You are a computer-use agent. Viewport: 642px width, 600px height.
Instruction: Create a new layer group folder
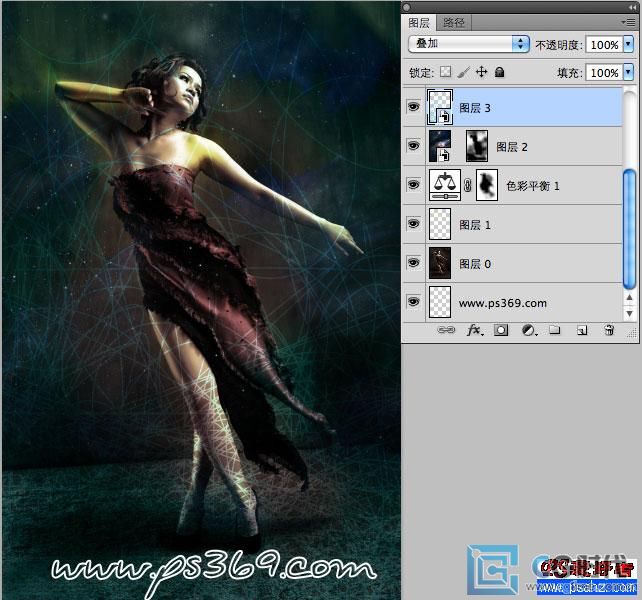[x=554, y=330]
